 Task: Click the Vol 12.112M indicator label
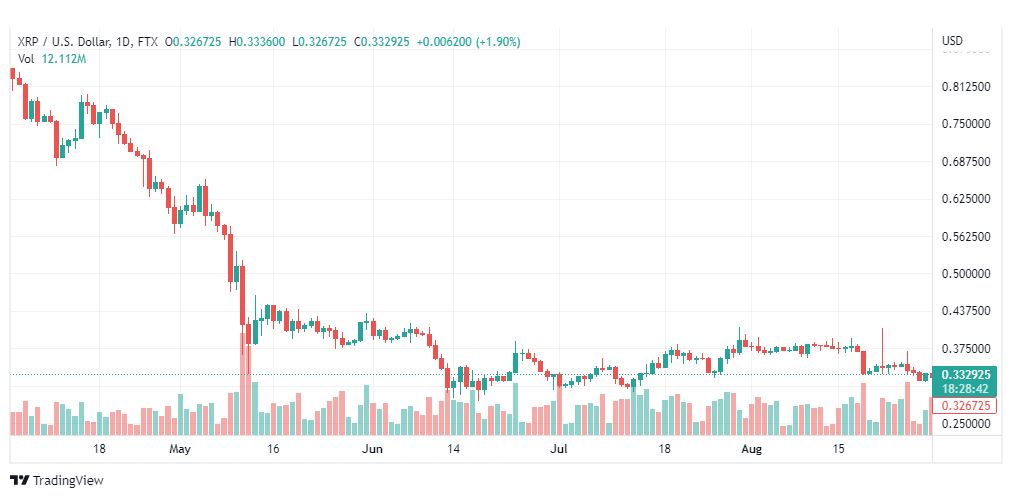pyautogui.click(x=52, y=59)
